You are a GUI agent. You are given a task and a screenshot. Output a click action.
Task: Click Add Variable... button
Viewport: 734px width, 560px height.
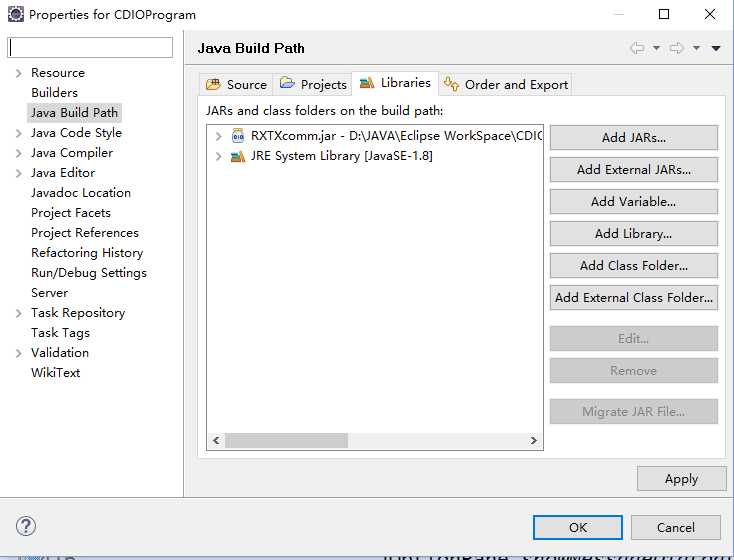tap(634, 201)
